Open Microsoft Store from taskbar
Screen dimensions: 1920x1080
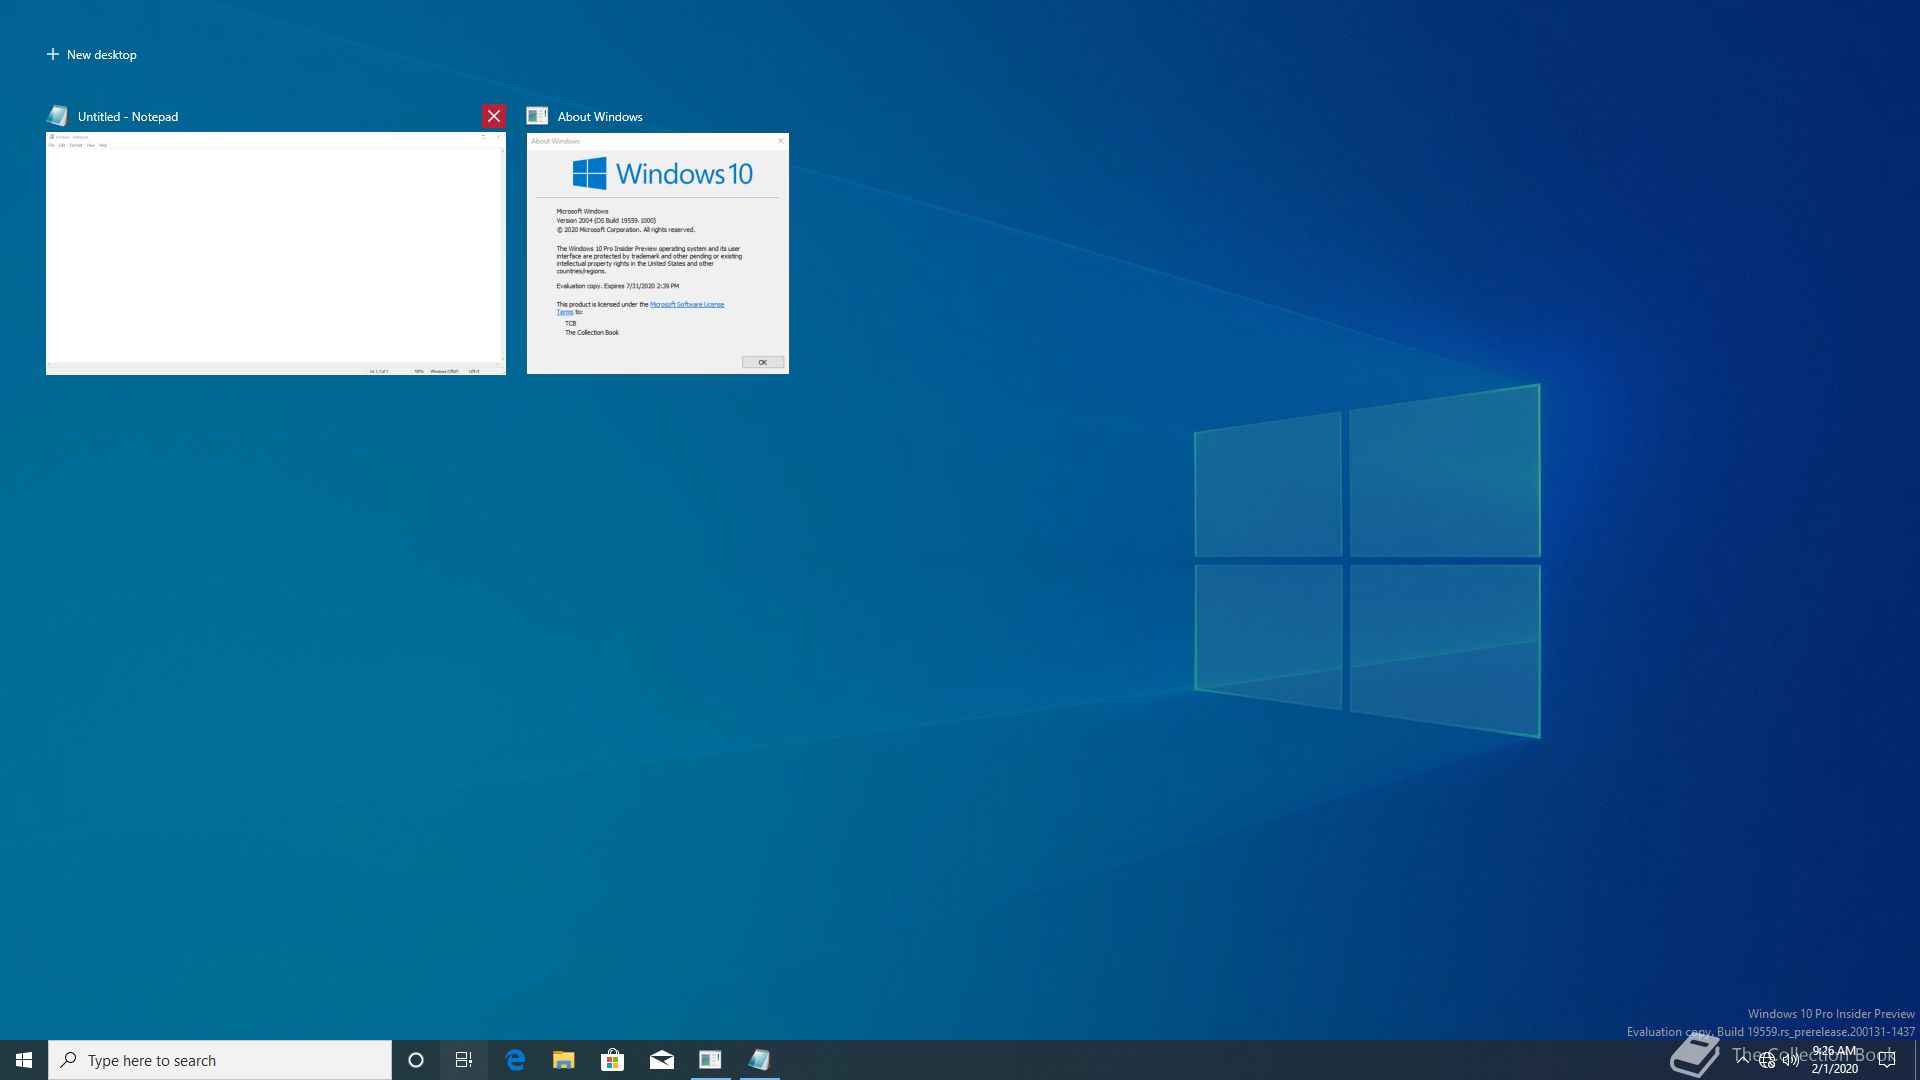point(613,1060)
